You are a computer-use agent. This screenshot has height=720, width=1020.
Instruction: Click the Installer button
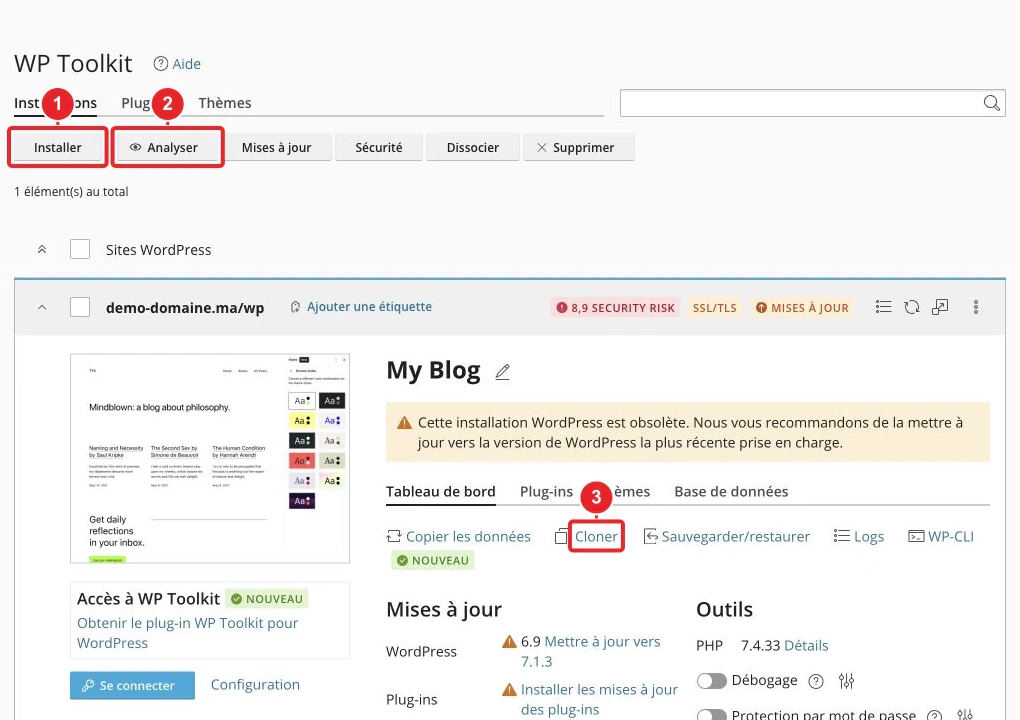[58, 148]
